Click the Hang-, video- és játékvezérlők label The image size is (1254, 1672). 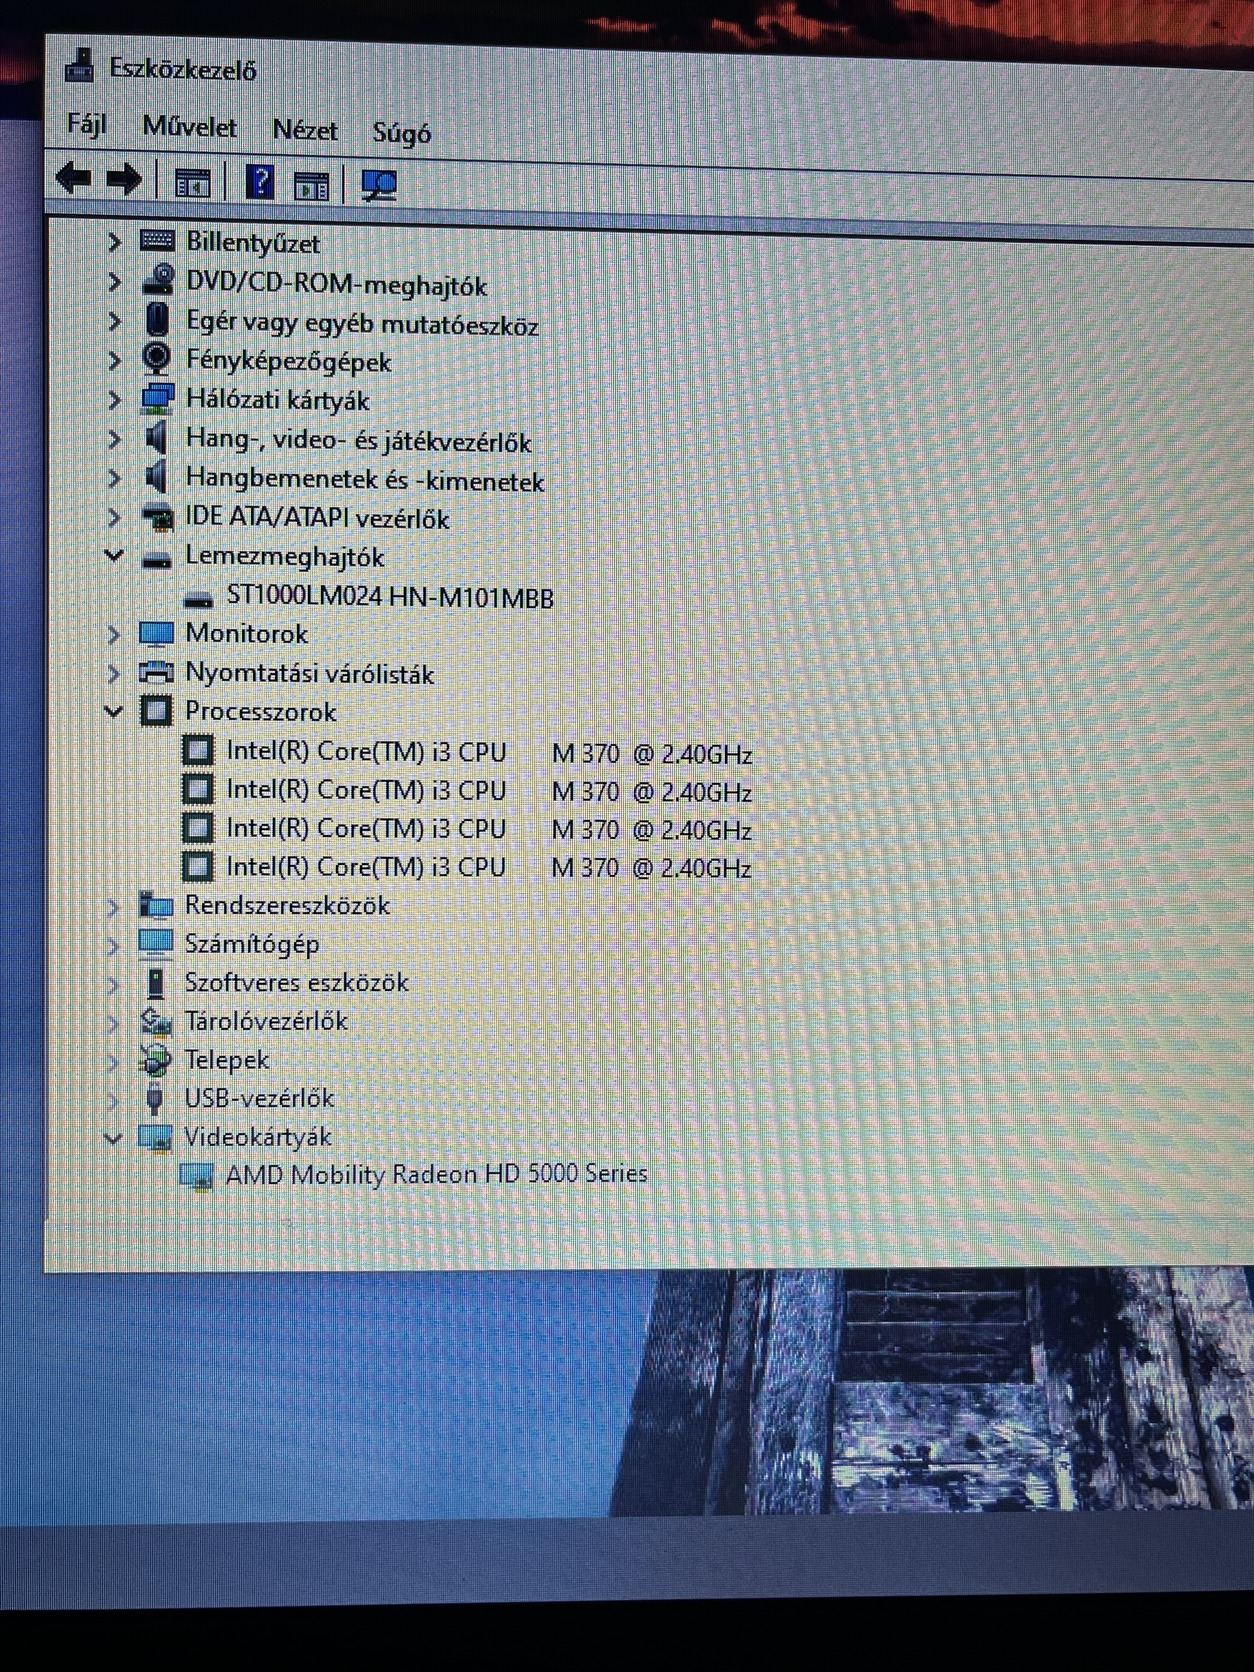pyautogui.click(x=359, y=440)
